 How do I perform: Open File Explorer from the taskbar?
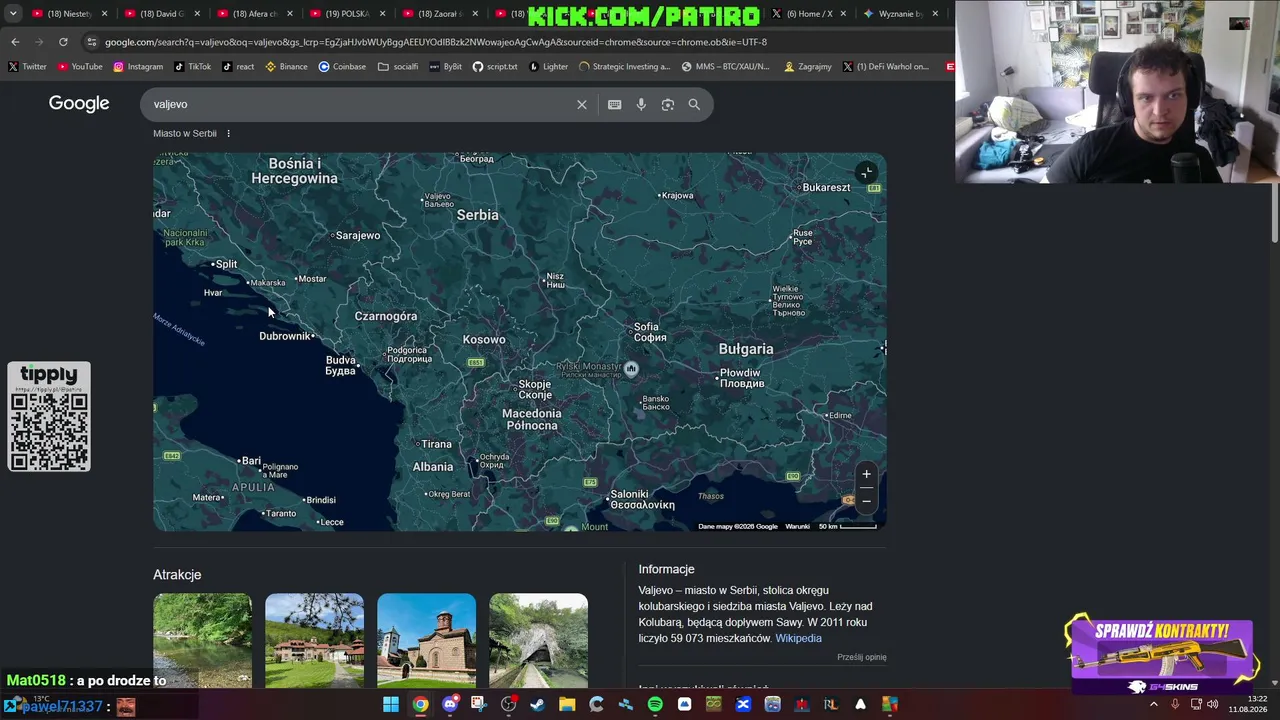point(567,705)
